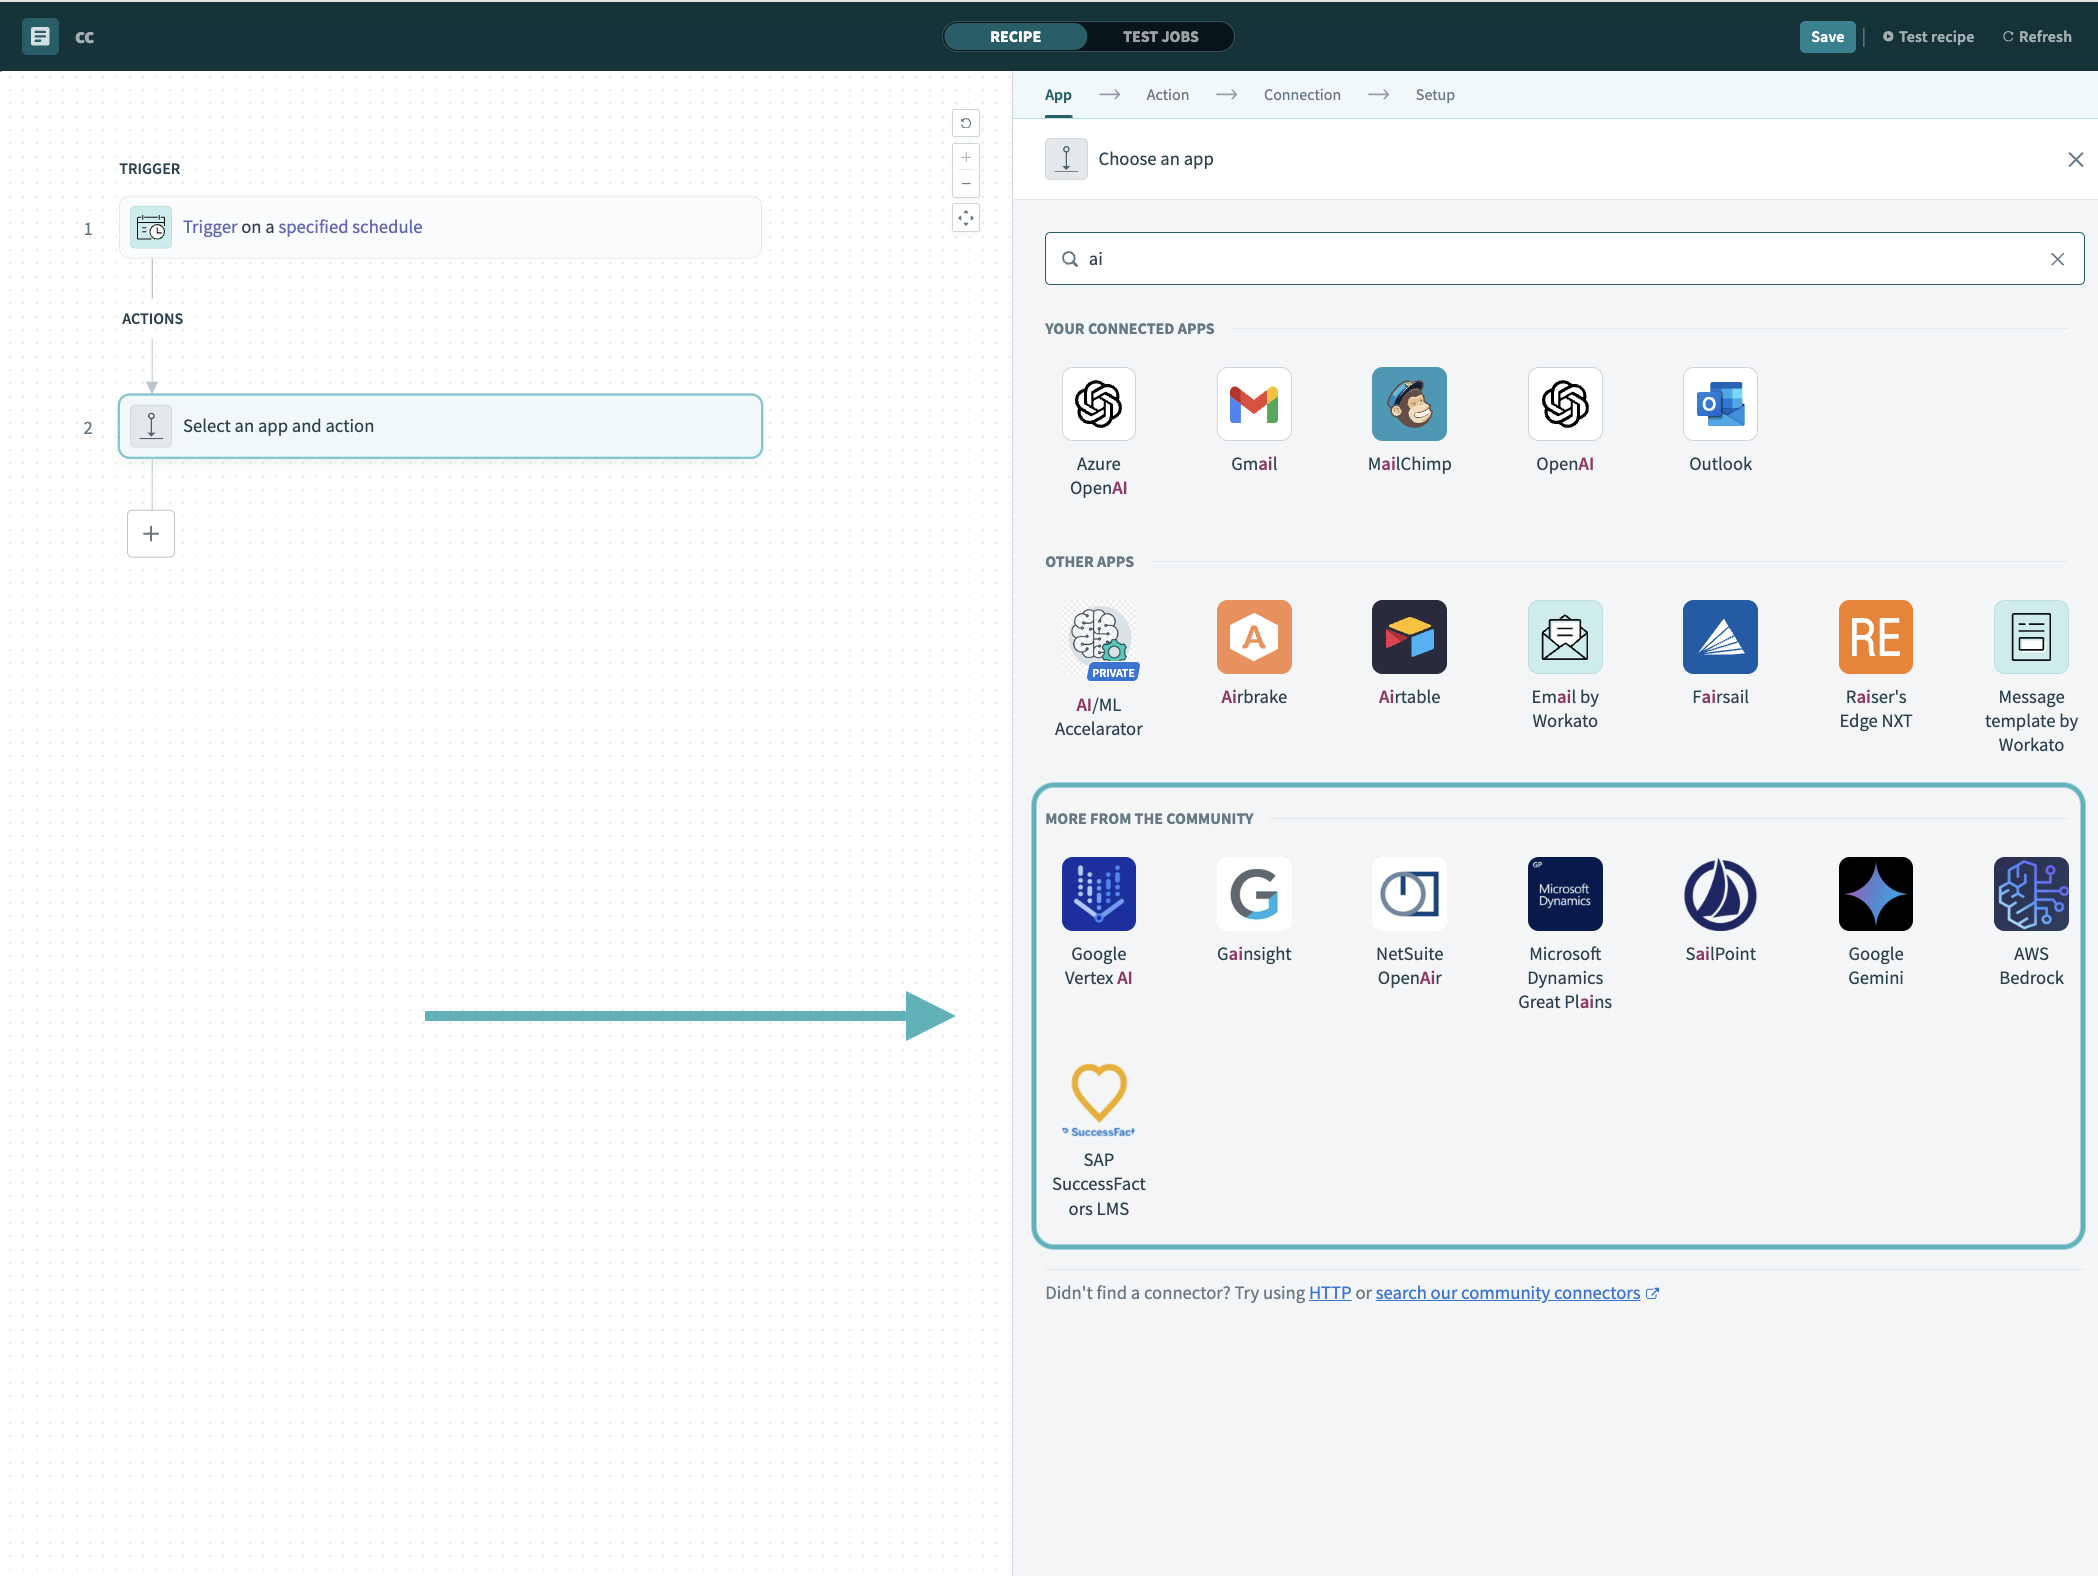Select the SailPoint connector
The height and width of the screenshot is (1576, 2098).
(x=1720, y=895)
